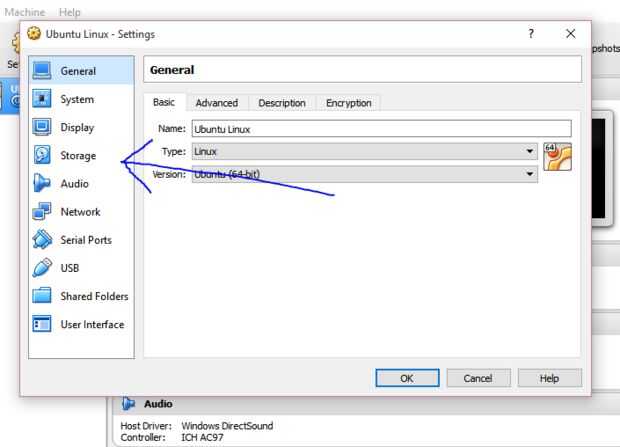The width and height of the screenshot is (620, 447).
Task: Open the Shared Folders settings category
Action: pyautogui.click(x=81, y=295)
